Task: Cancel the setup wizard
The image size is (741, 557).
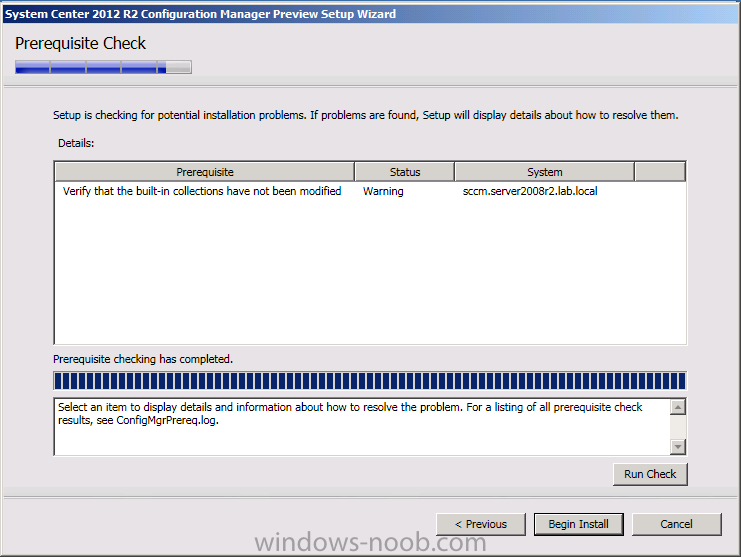Action: 676,524
